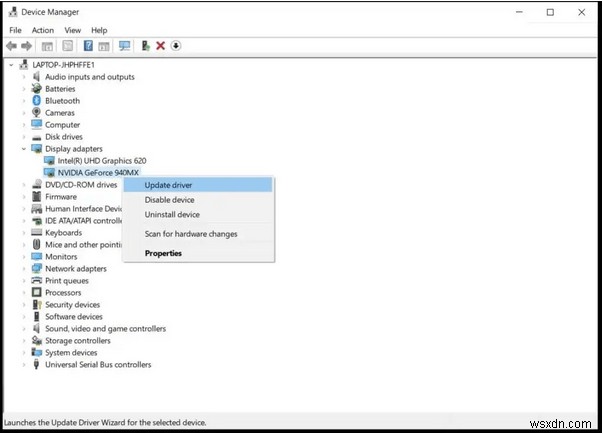
Task: Click the Forward arrow toolbar icon
Action: pyautogui.click(x=26, y=46)
